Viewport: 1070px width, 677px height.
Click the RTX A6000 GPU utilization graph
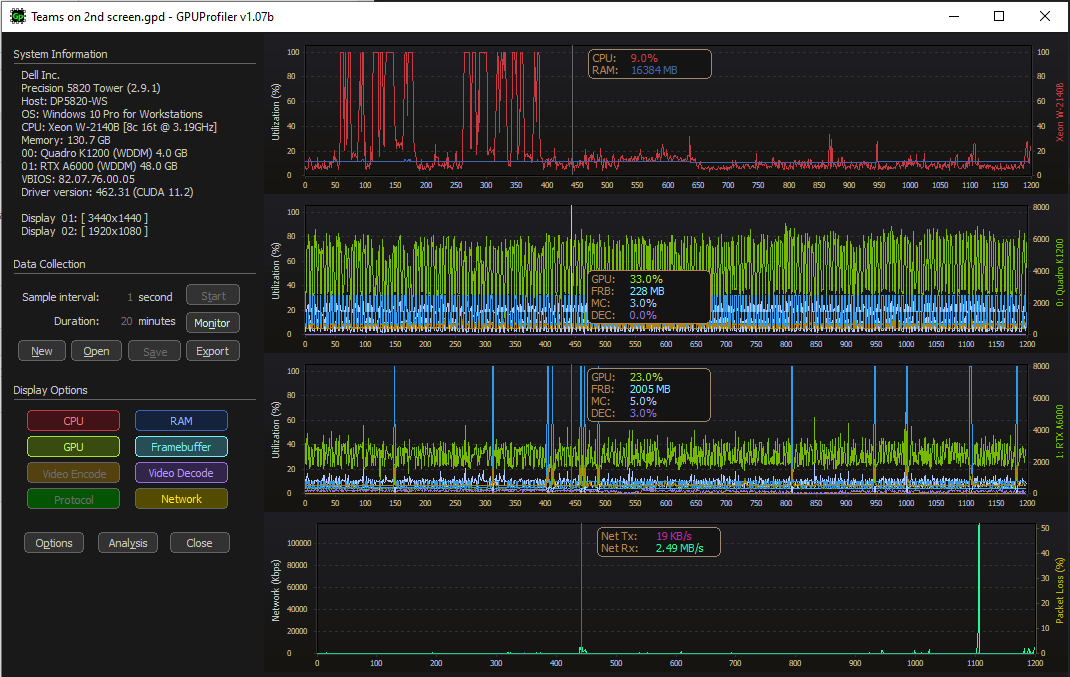click(666, 429)
